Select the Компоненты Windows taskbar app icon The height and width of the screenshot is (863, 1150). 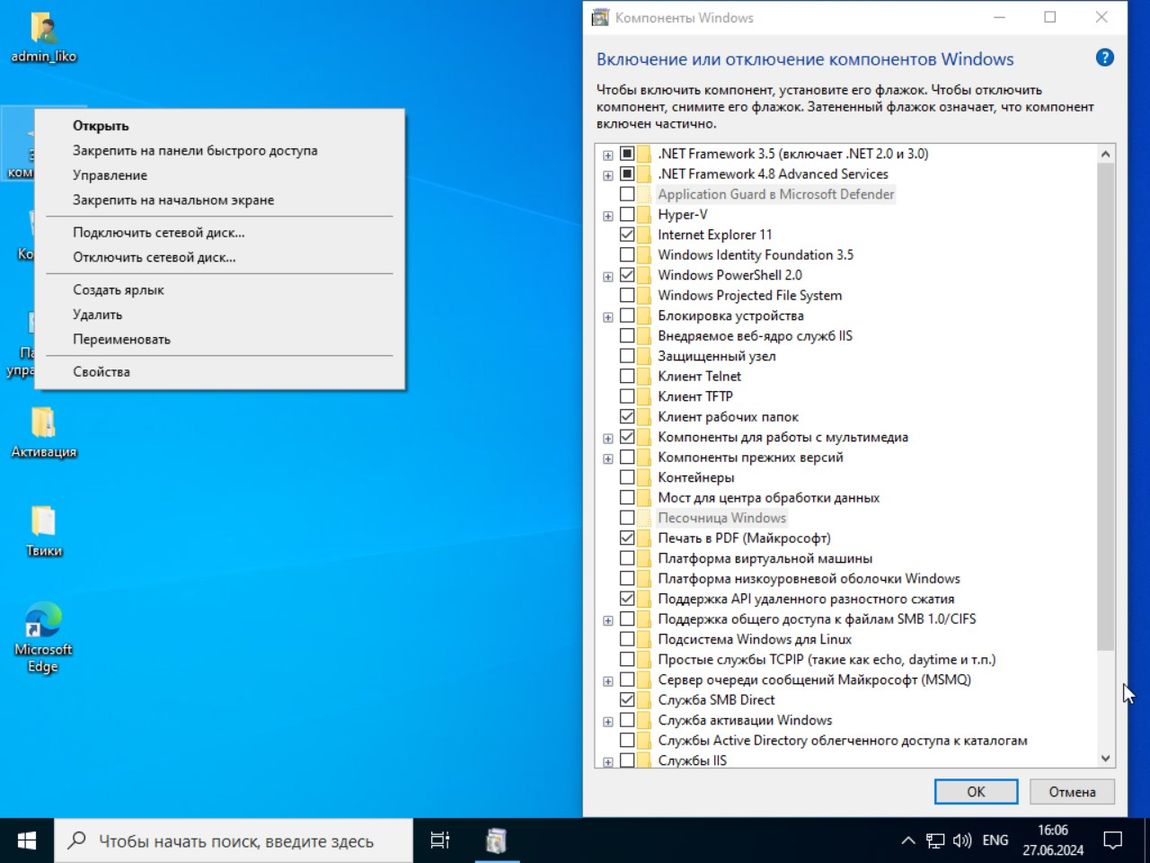click(497, 840)
